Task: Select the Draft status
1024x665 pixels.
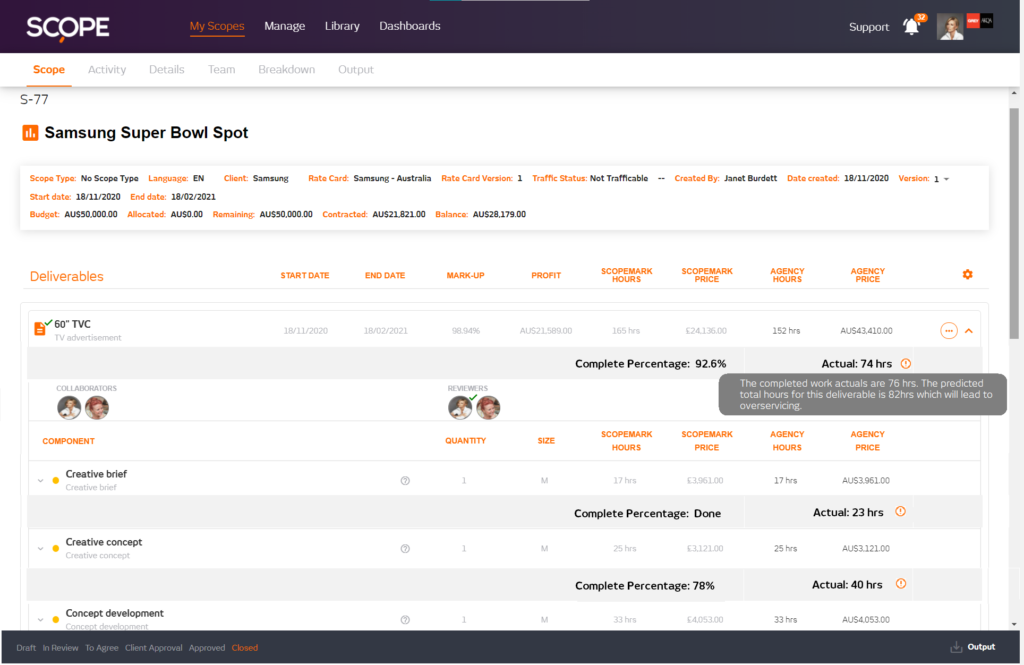Action: coord(26,648)
